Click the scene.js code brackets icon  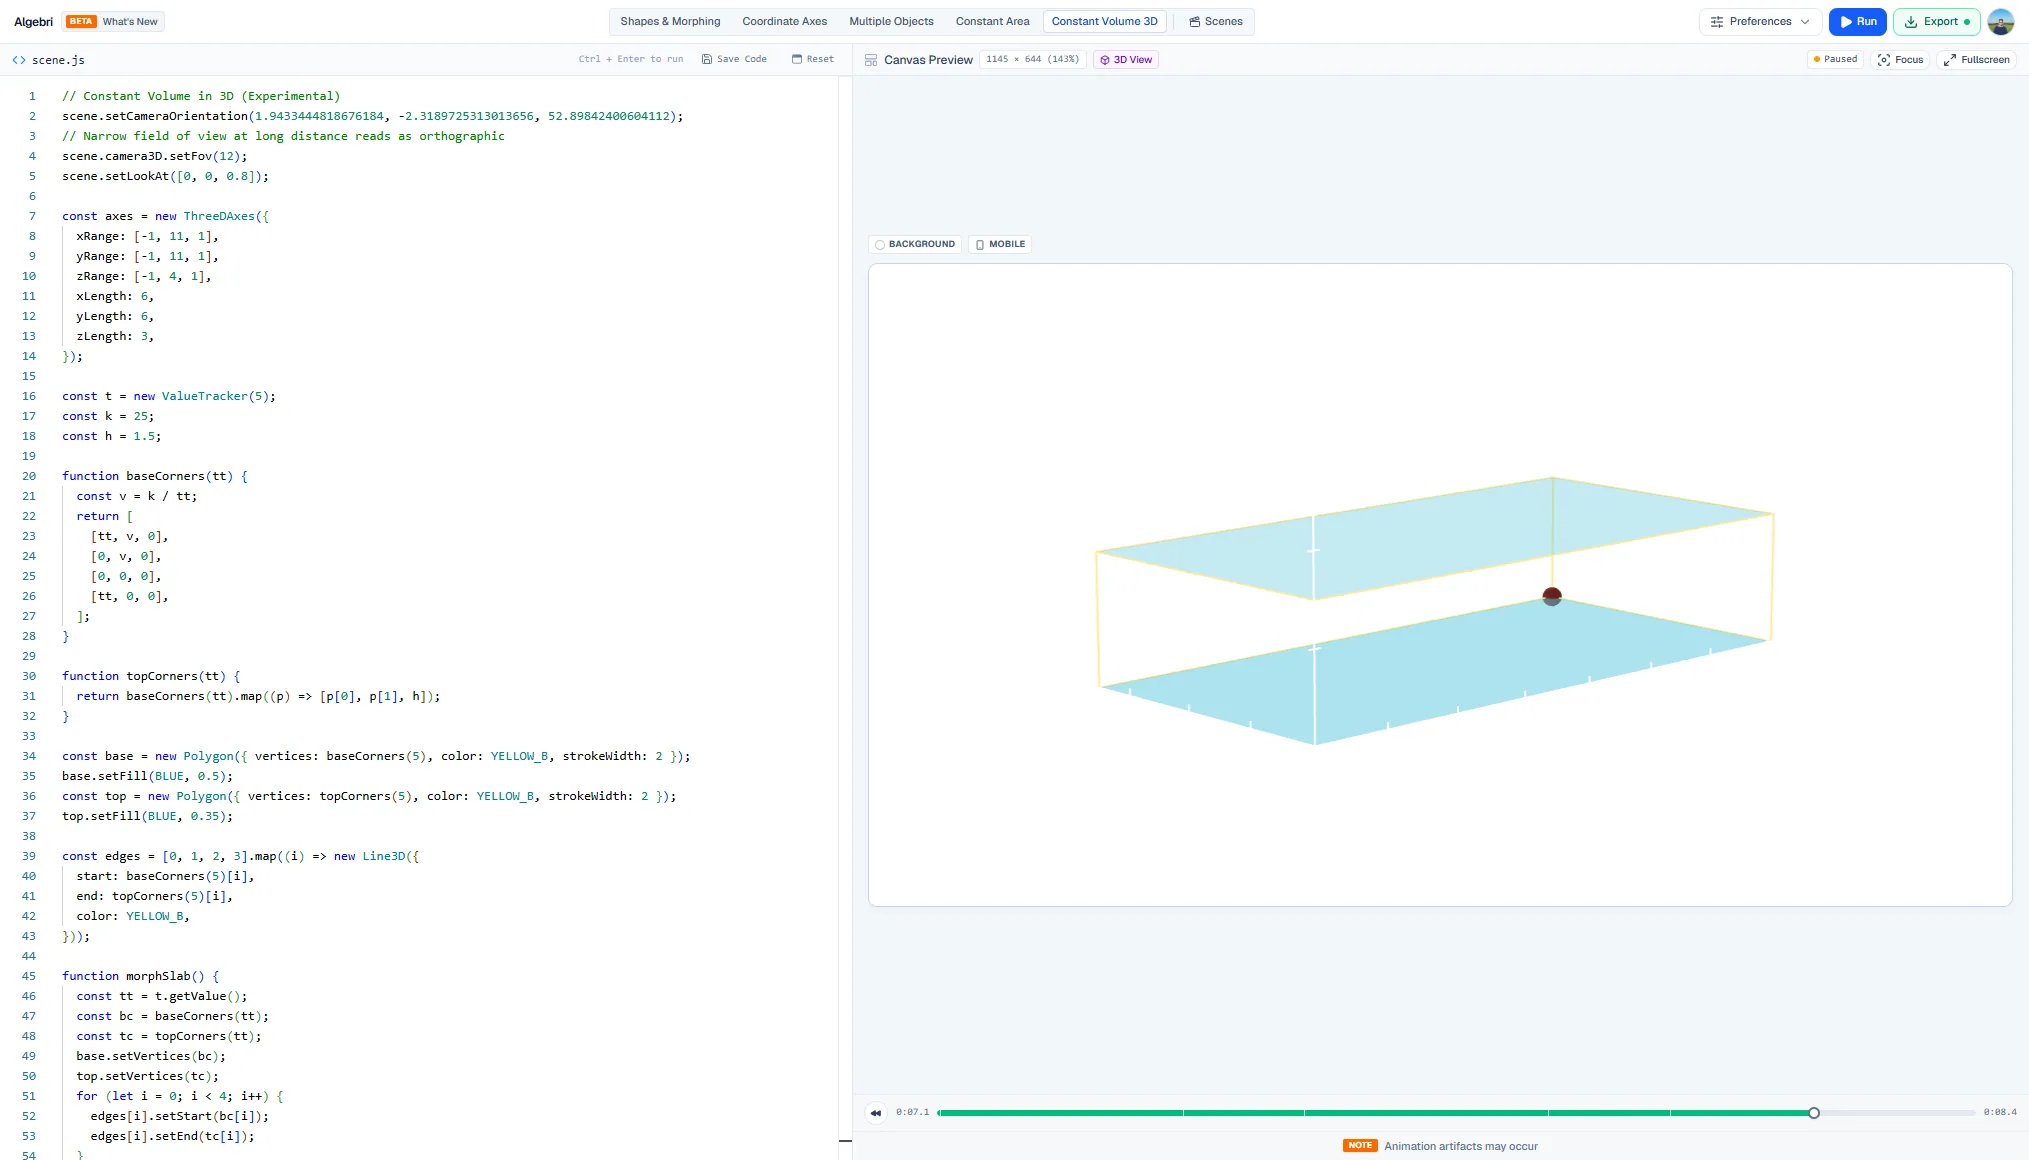point(19,60)
